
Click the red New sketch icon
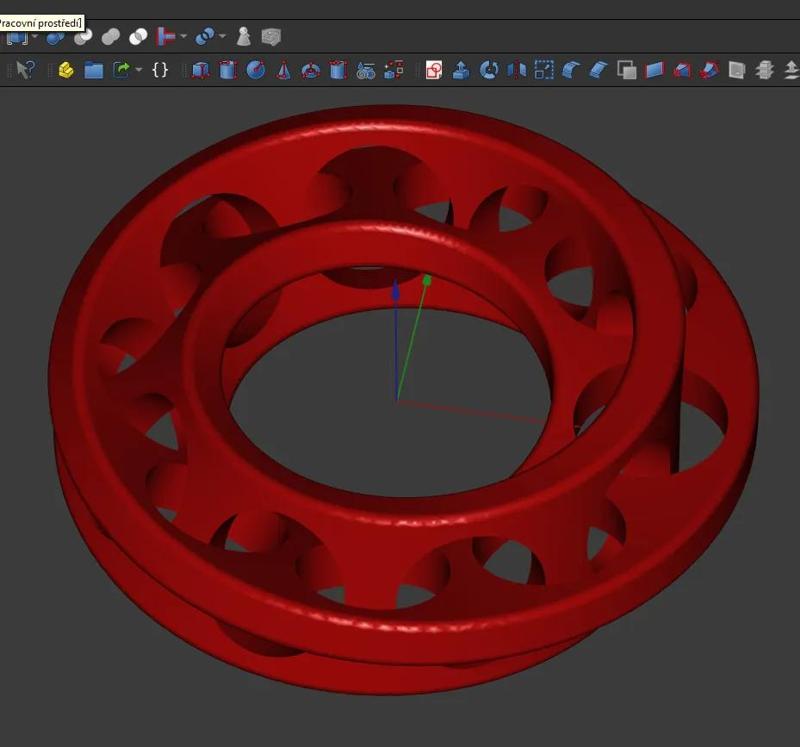point(434,70)
